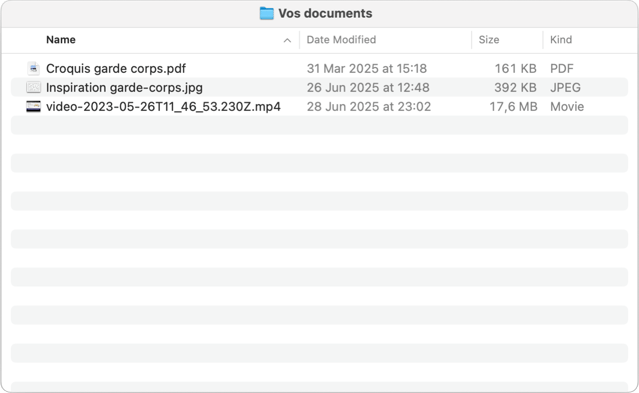Click the 17,6 MB size value

(x=513, y=106)
